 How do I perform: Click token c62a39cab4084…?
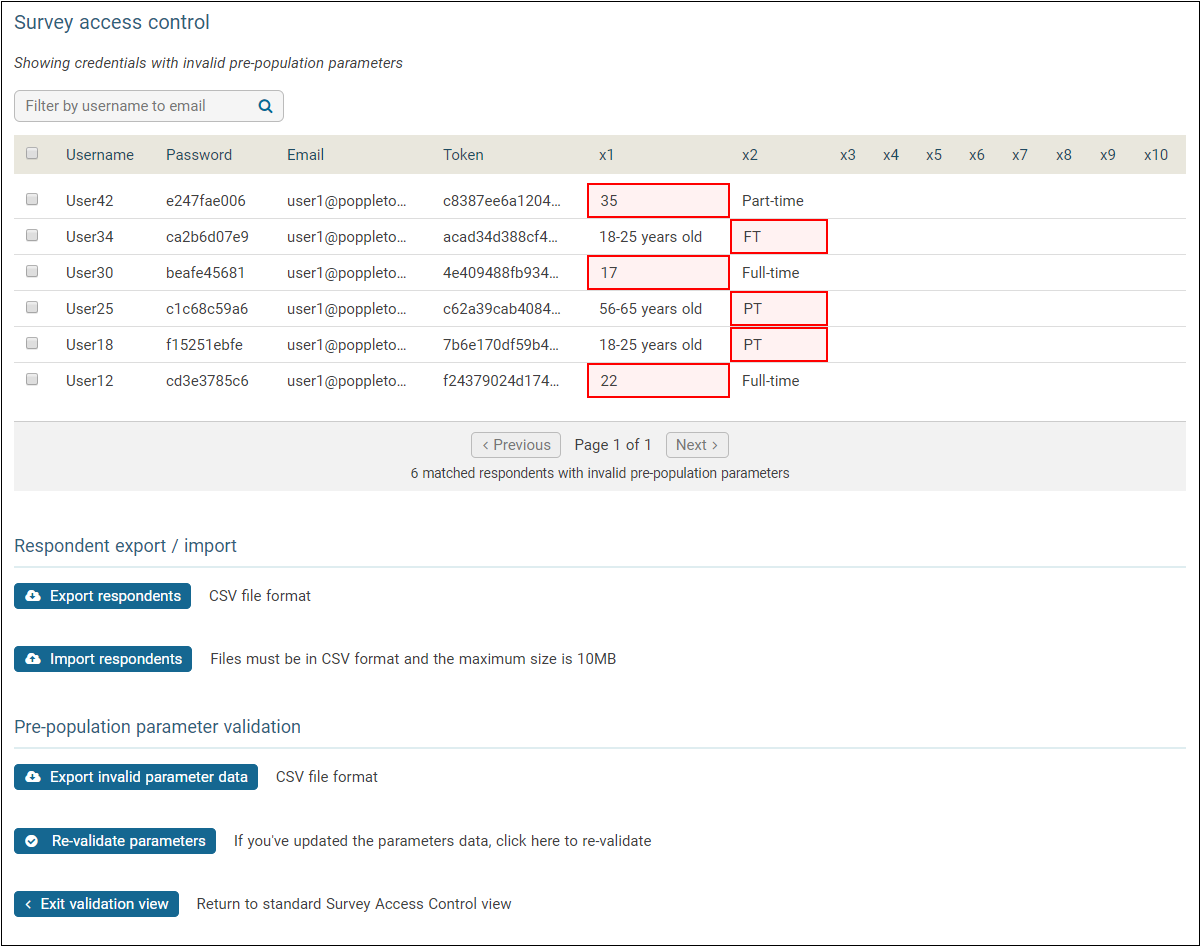pyautogui.click(x=502, y=309)
